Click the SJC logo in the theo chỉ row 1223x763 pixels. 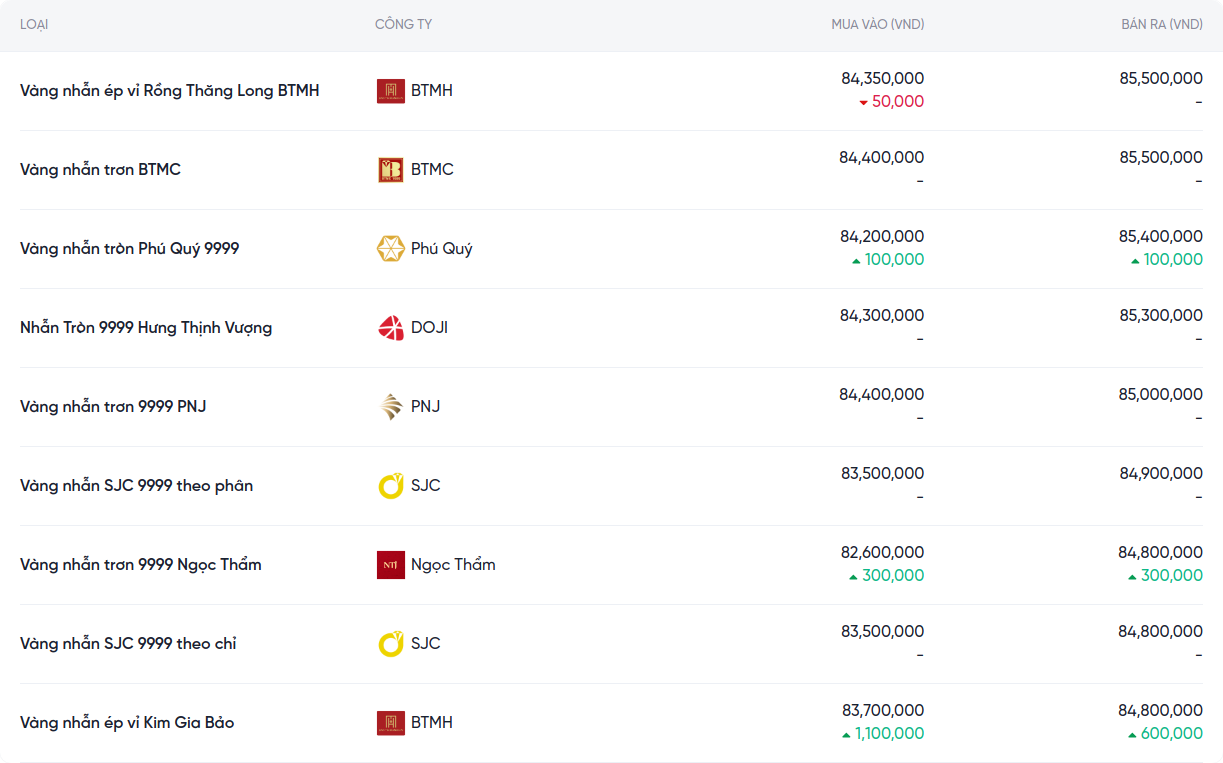[x=390, y=644]
